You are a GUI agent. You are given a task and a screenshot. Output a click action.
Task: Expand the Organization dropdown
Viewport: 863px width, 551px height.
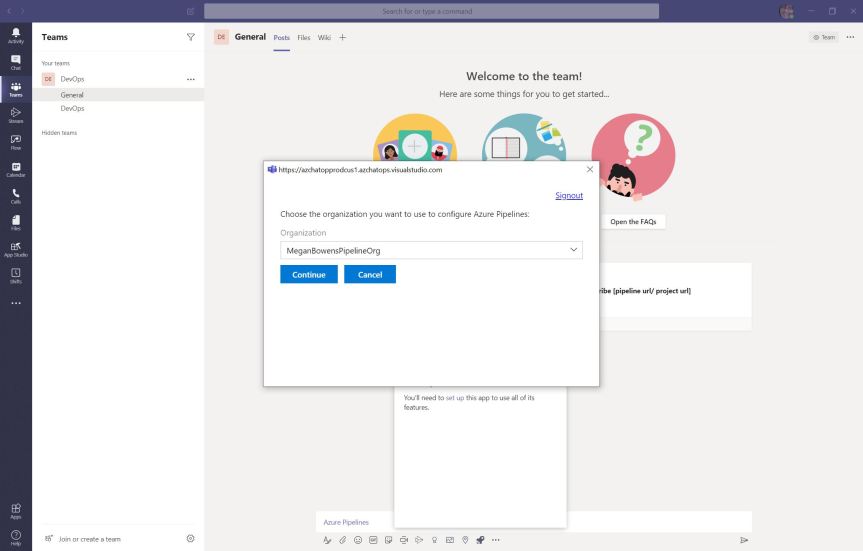(x=431, y=250)
